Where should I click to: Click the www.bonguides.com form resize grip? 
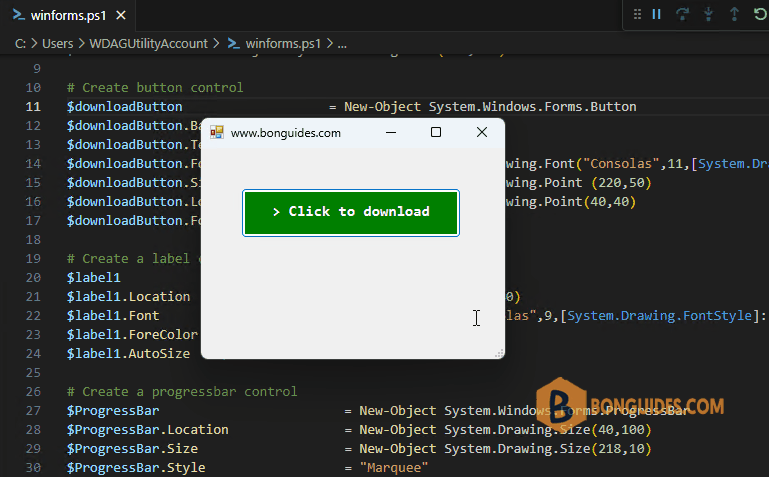pos(499,353)
